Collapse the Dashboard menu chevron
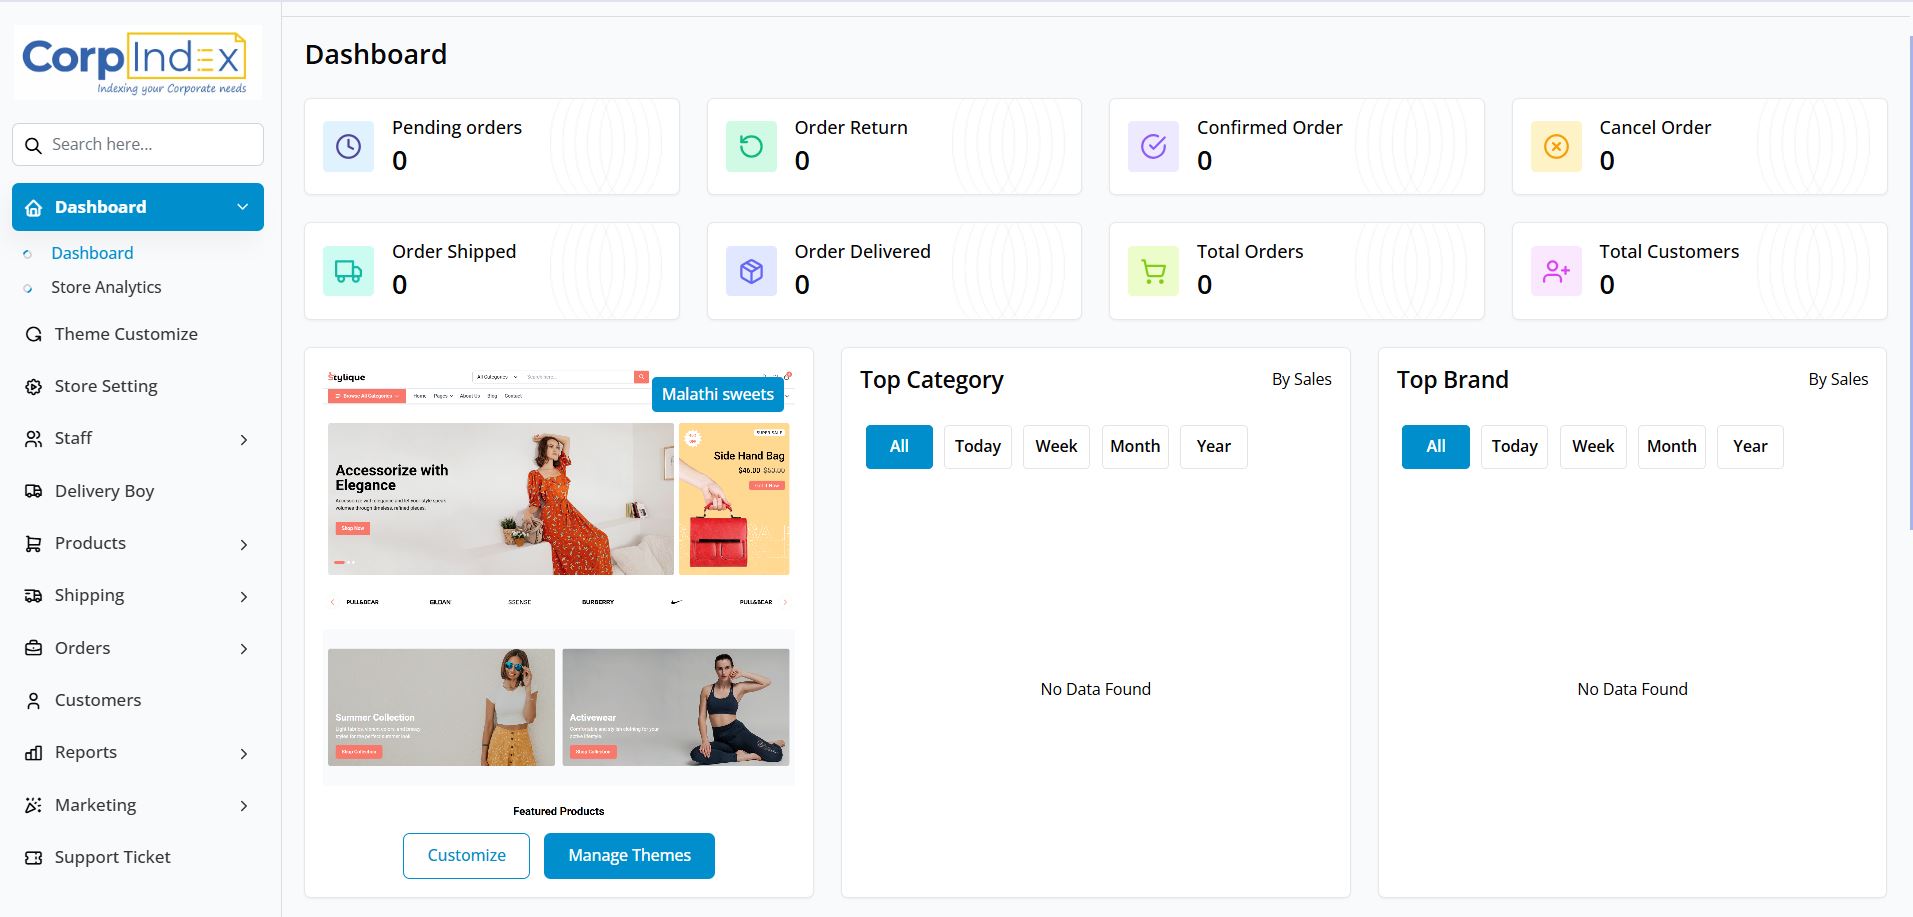 (x=242, y=207)
